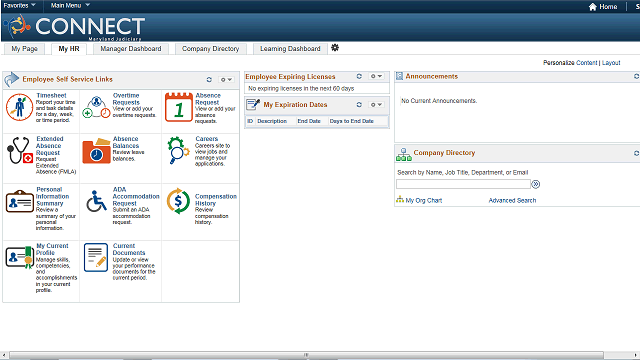The width and height of the screenshot is (640, 360).
Task: Open My Expiration Dates options dropdown
Action: 376,104
